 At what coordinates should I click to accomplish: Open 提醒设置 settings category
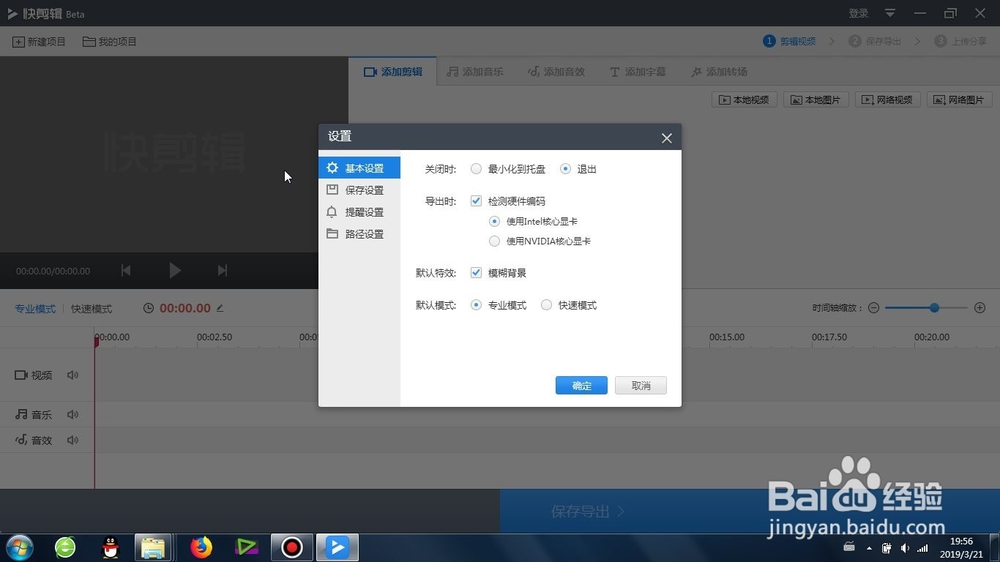click(x=359, y=212)
